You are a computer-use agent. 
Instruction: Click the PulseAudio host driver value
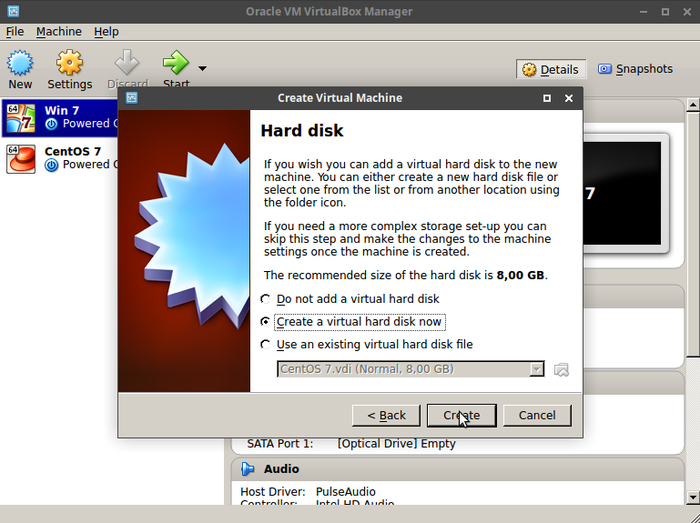(x=346, y=492)
